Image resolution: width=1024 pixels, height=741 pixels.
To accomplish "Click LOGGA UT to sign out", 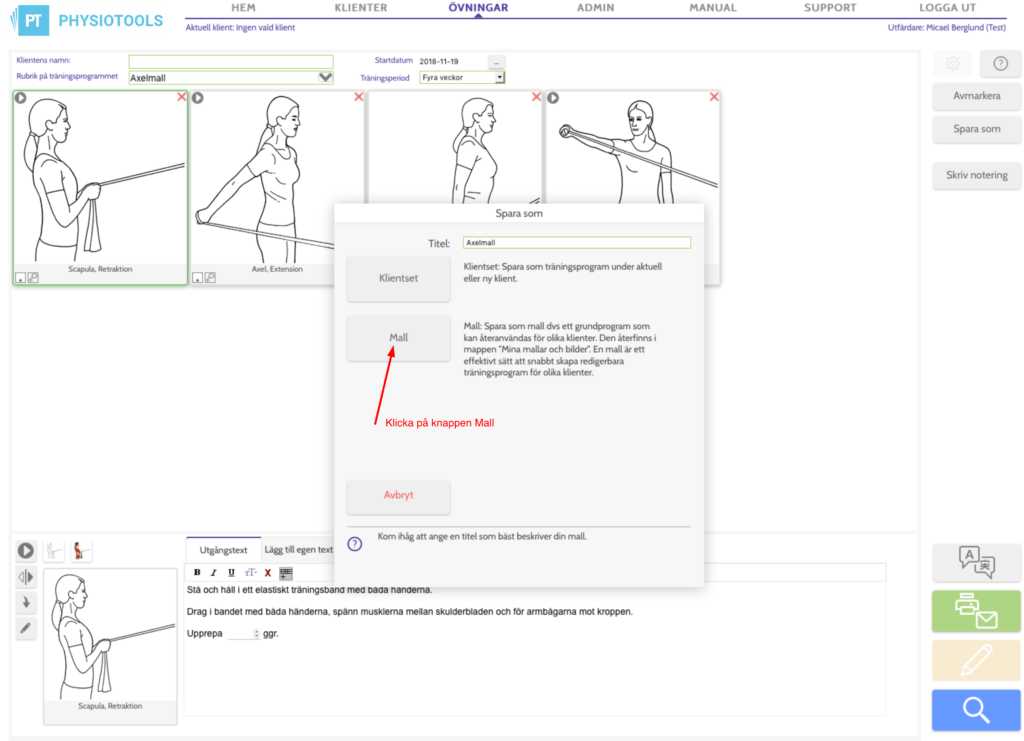I will (948, 8).
